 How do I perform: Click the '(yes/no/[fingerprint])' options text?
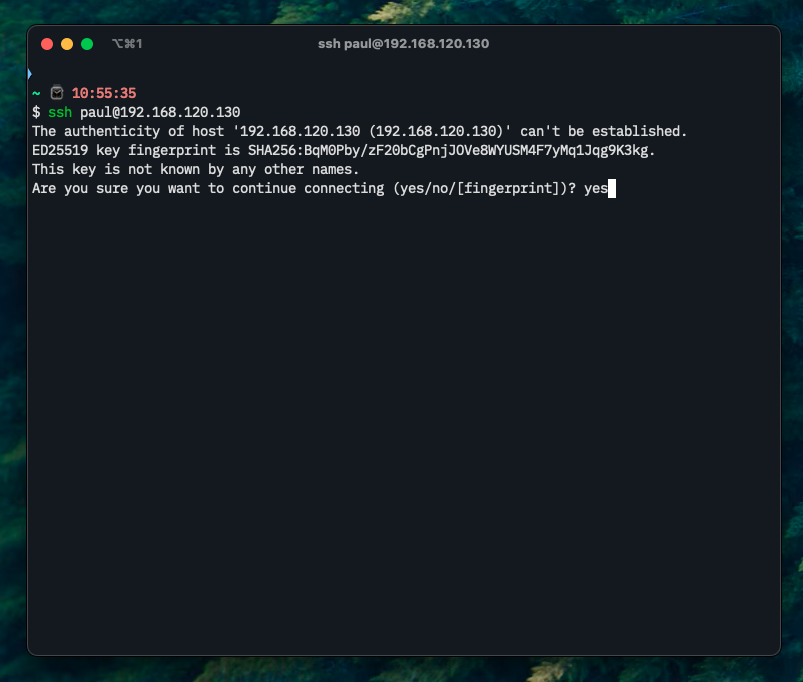click(483, 188)
